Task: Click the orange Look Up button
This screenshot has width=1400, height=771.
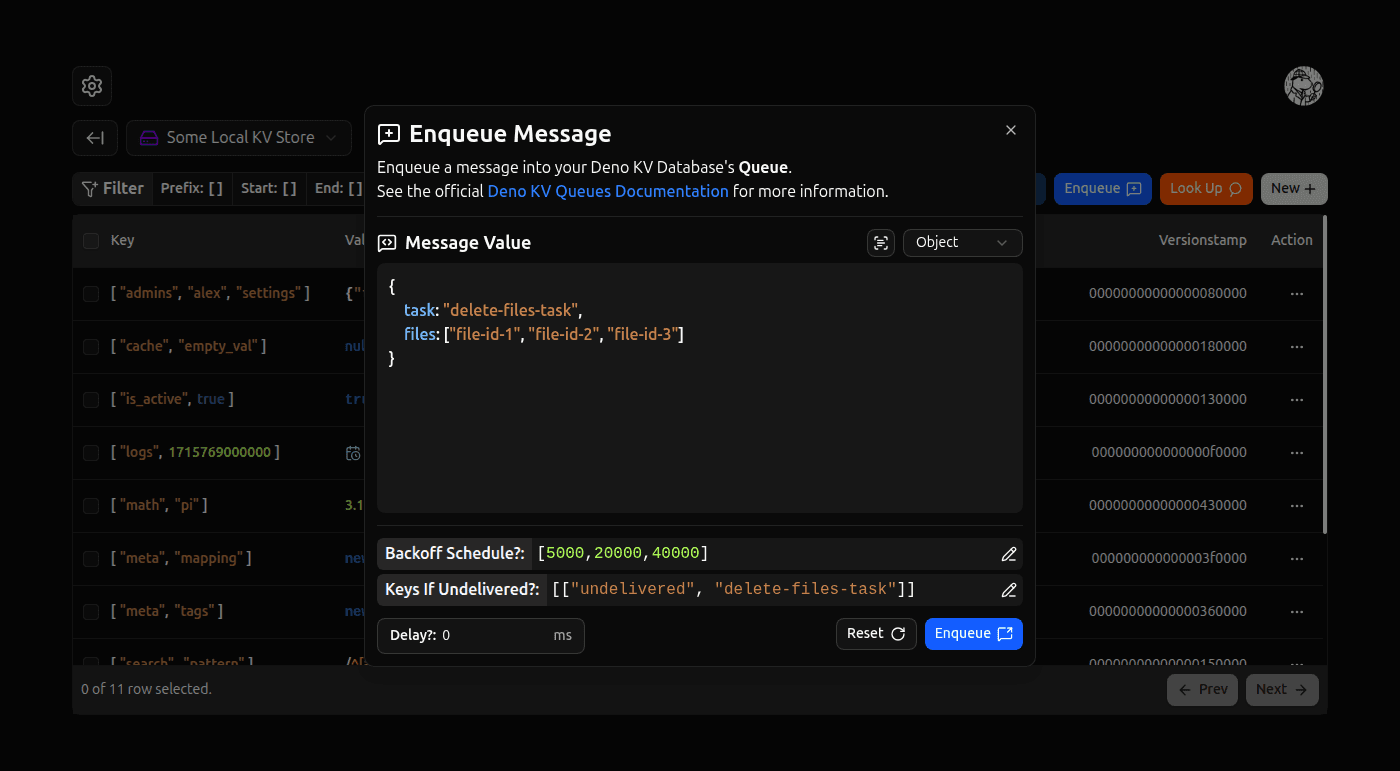Action: click(x=1205, y=188)
